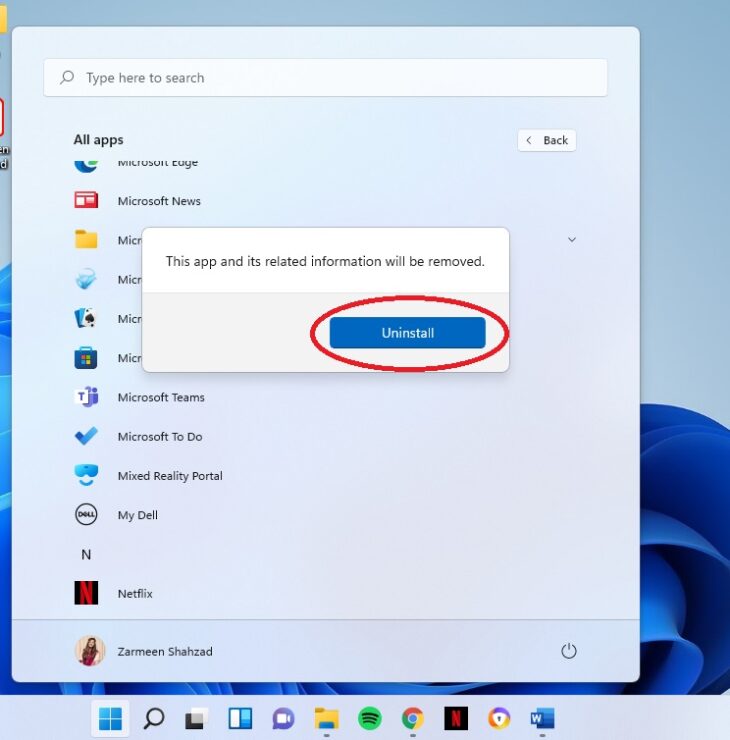This screenshot has height=740, width=730.
Task: Open the Microsoft To Do checkmark icon
Action: pyautogui.click(x=86, y=436)
